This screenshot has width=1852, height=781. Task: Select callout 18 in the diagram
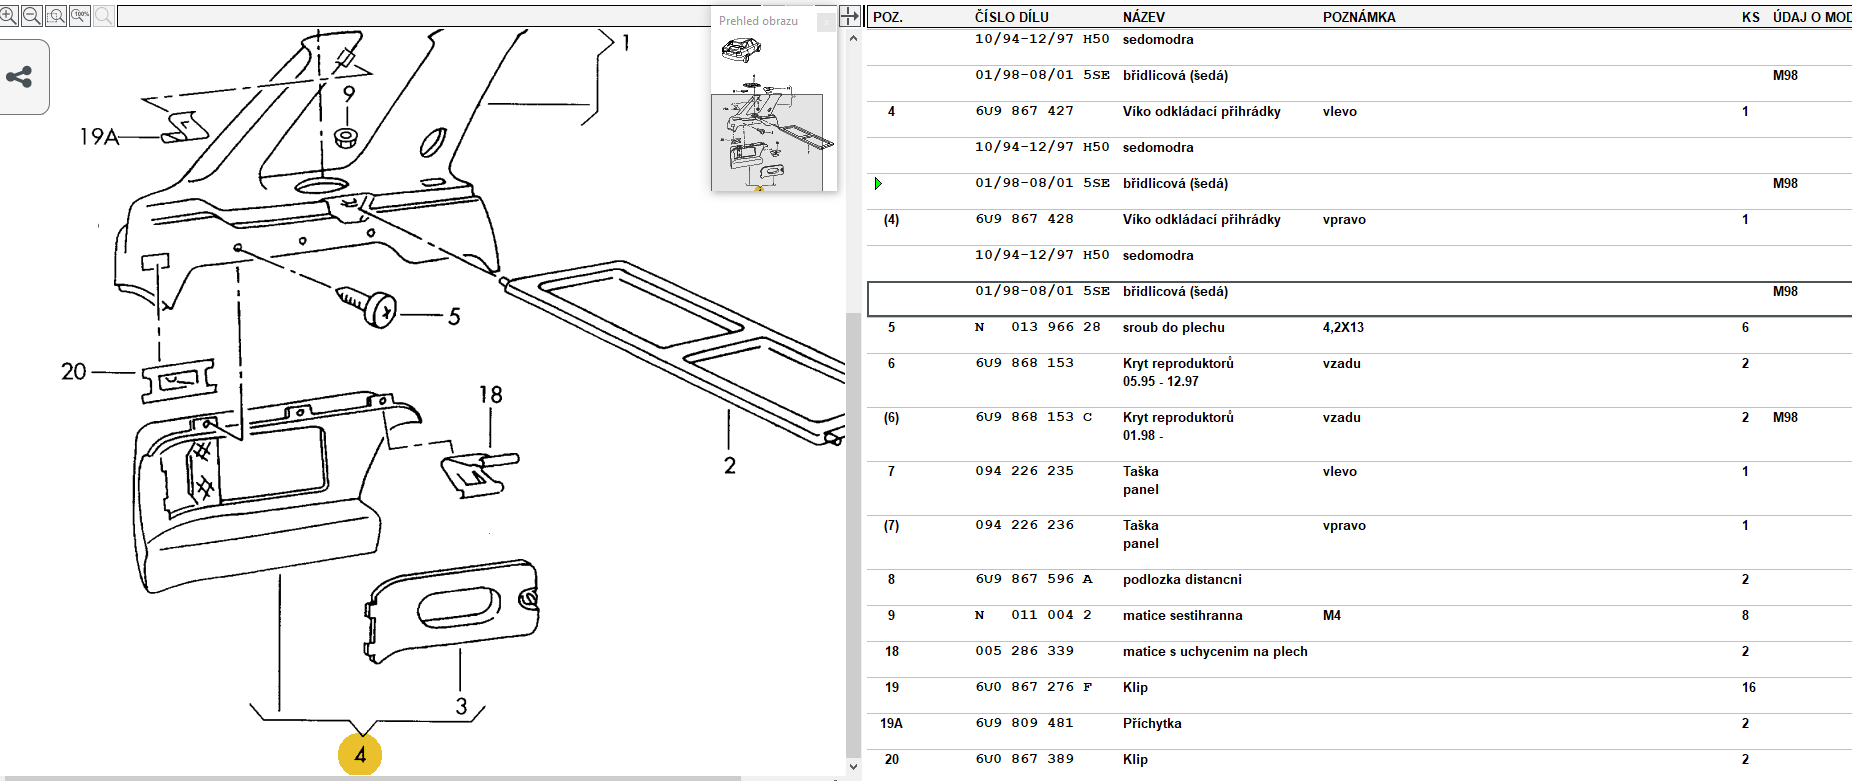click(490, 395)
